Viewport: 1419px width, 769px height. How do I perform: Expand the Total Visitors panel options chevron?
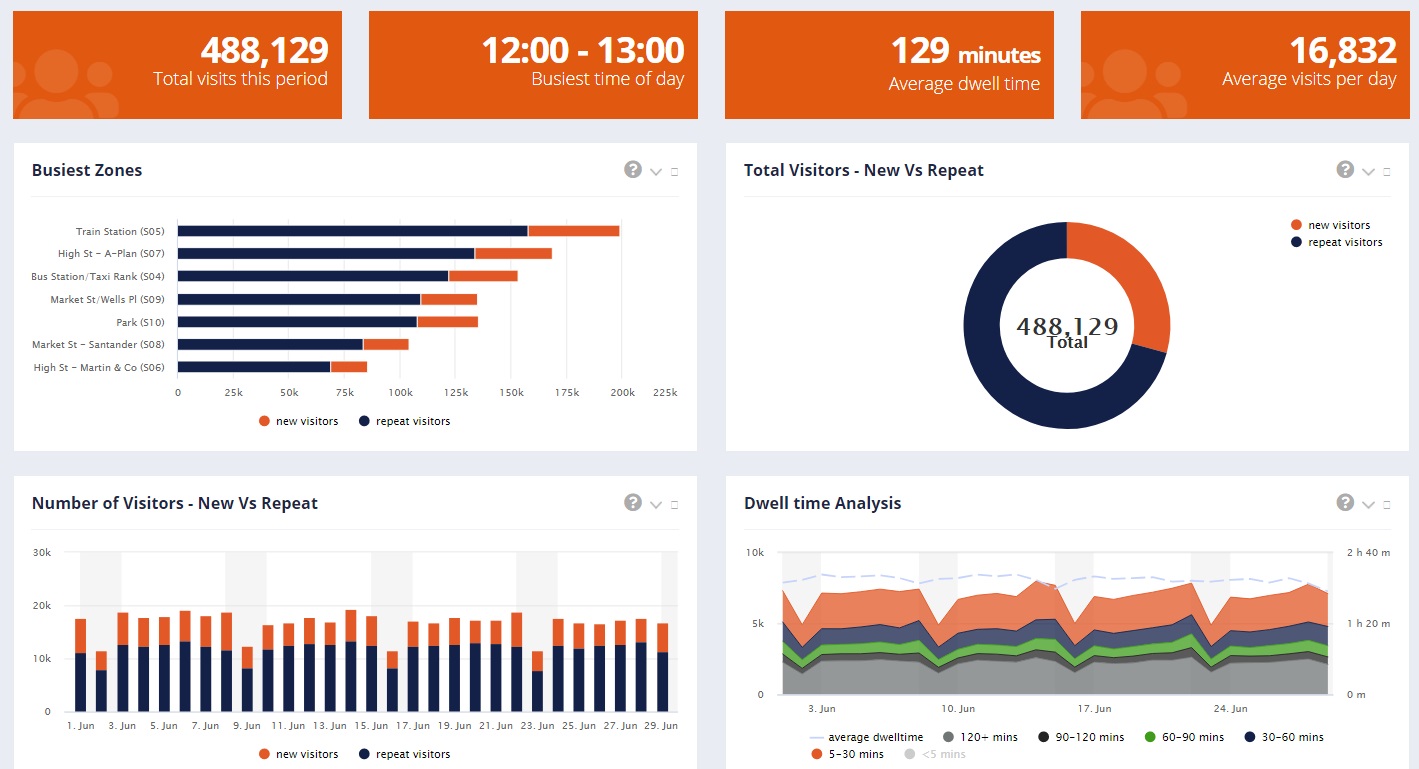point(1369,172)
